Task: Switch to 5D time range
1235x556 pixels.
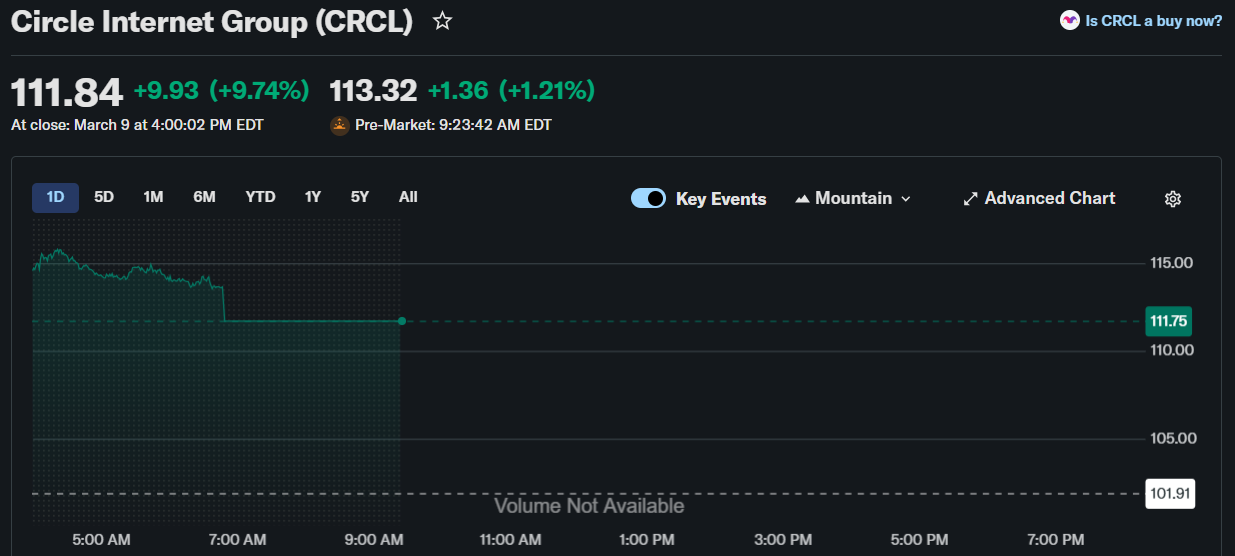Action: (x=104, y=197)
